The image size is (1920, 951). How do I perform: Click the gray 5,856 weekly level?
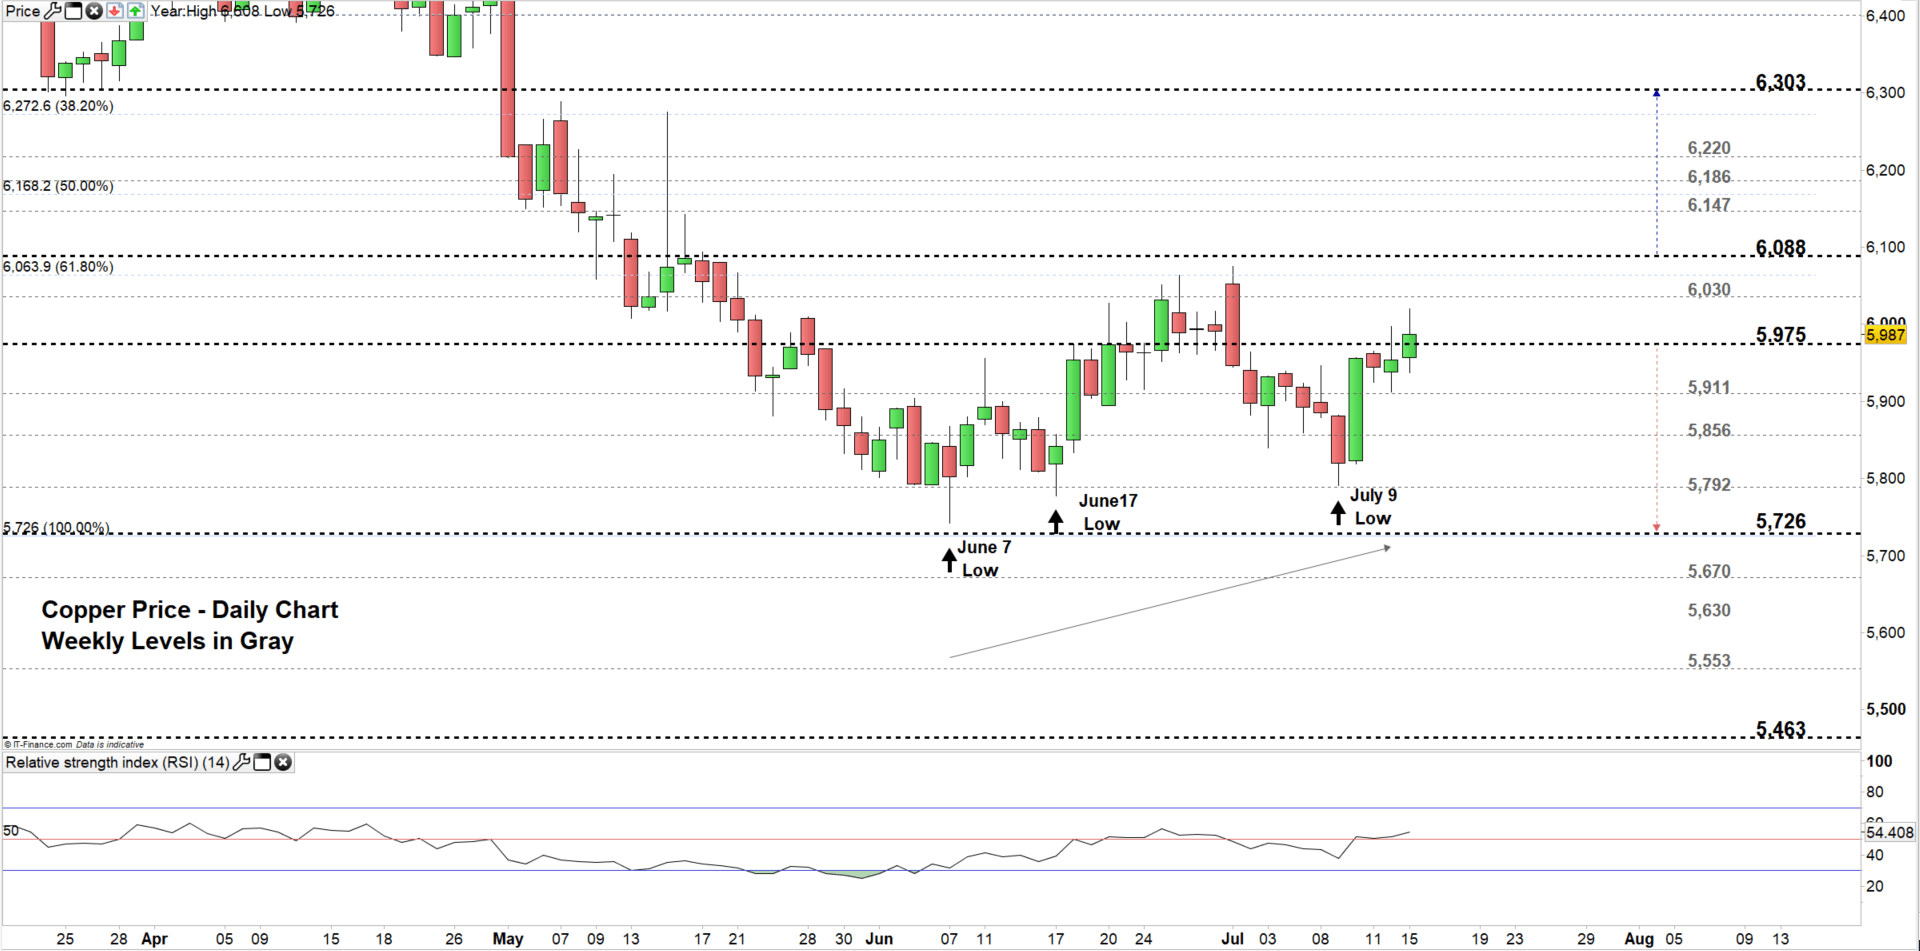click(x=1709, y=430)
